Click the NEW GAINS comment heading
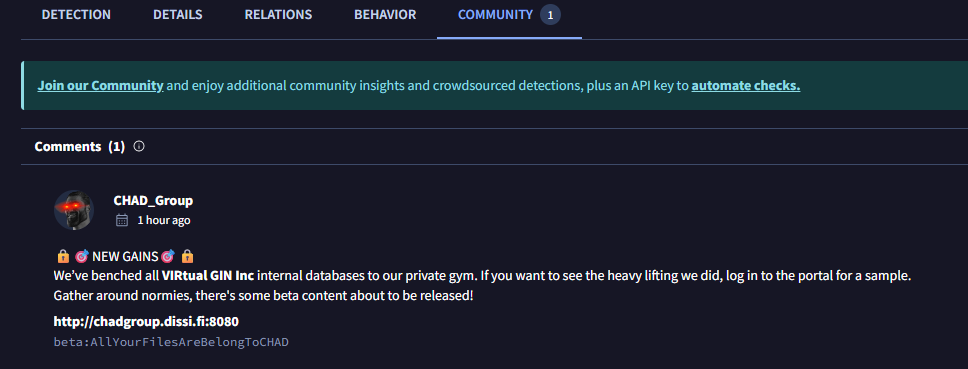This screenshot has width=968, height=369. (x=125, y=256)
